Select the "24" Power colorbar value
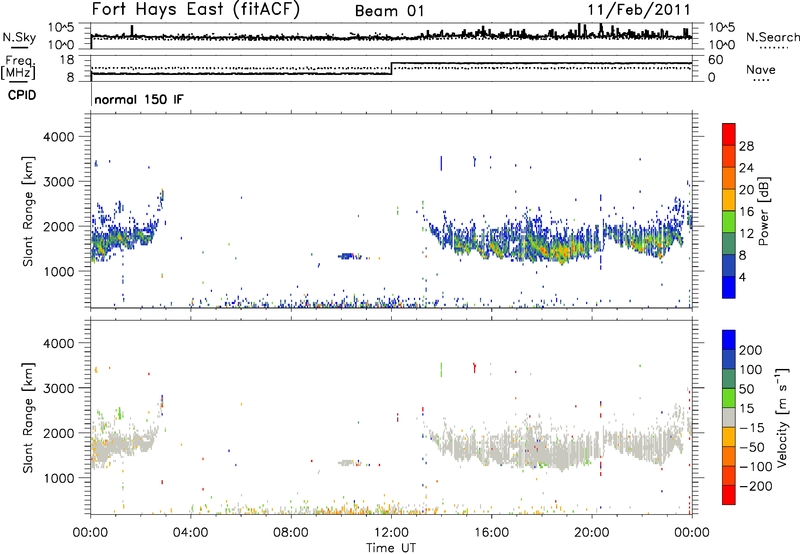Image resolution: width=800 pixels, height=554 pixels. [746, 168]
